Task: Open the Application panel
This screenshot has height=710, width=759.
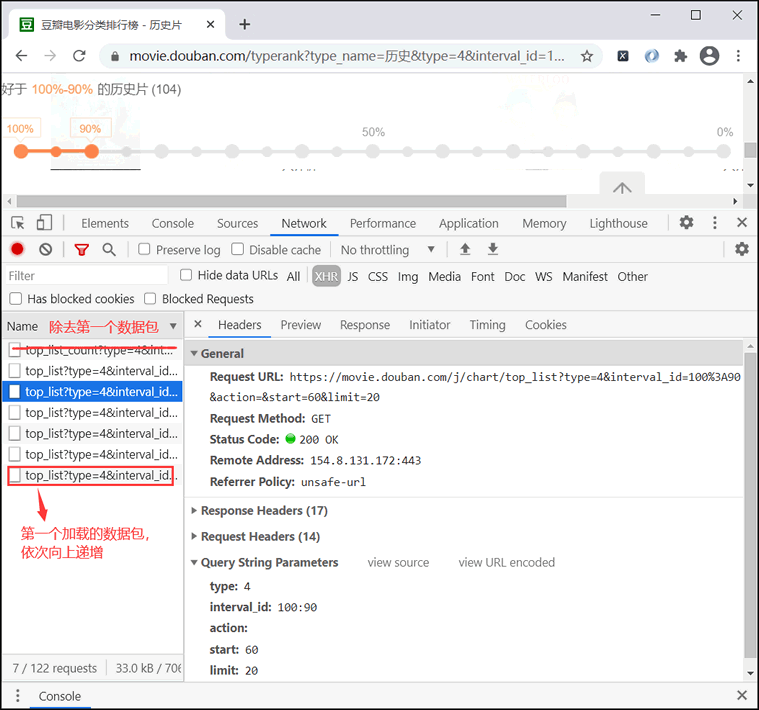Action: pyautogui.click(x=469, y=223)
